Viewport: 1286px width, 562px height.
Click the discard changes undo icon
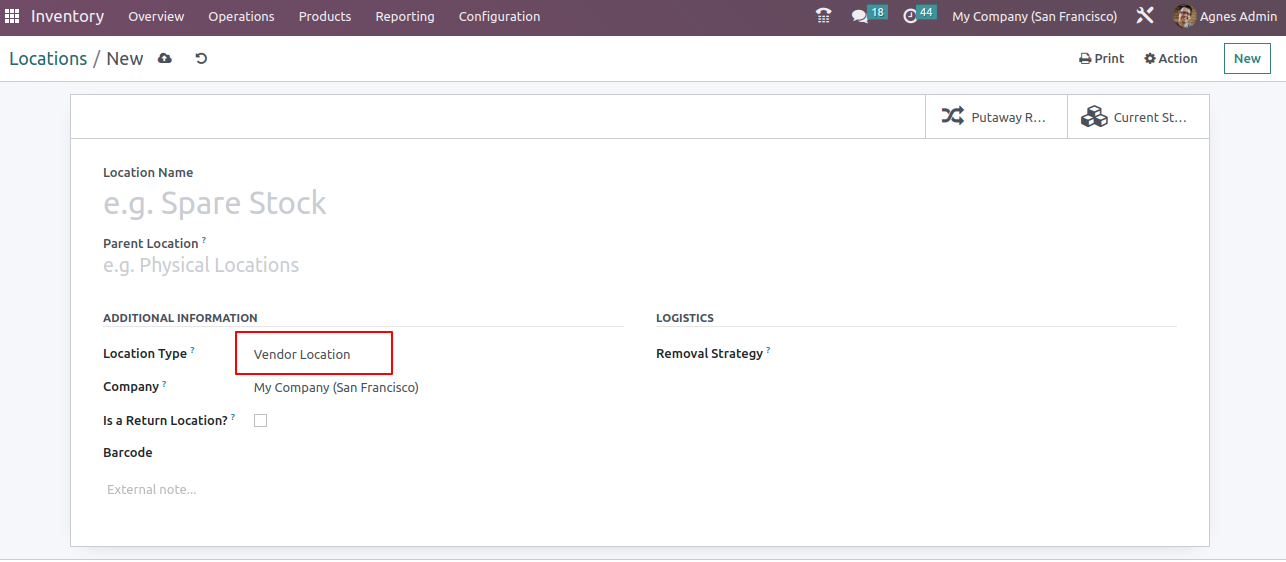pos(201,59)
